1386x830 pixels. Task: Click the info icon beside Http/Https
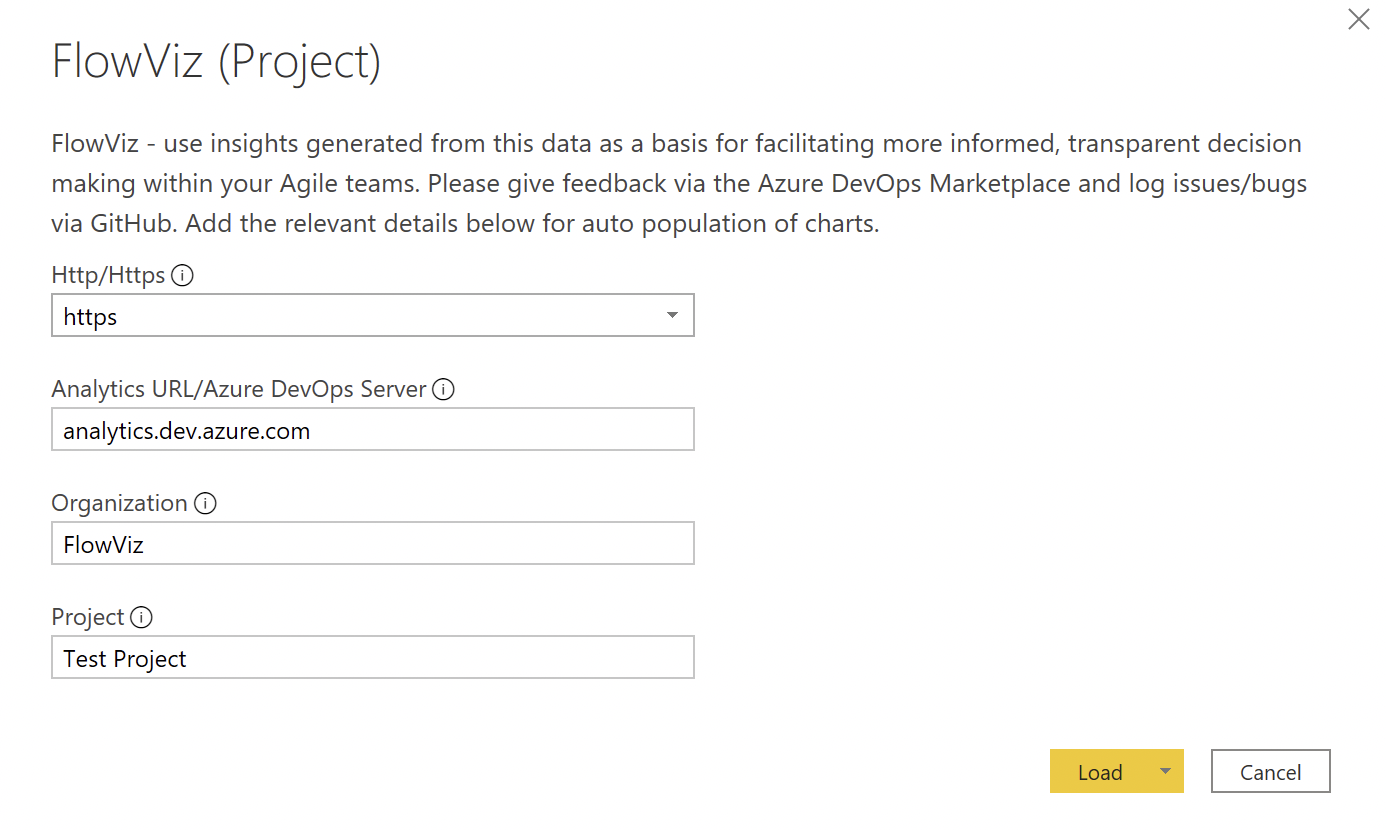pos(182,275)
